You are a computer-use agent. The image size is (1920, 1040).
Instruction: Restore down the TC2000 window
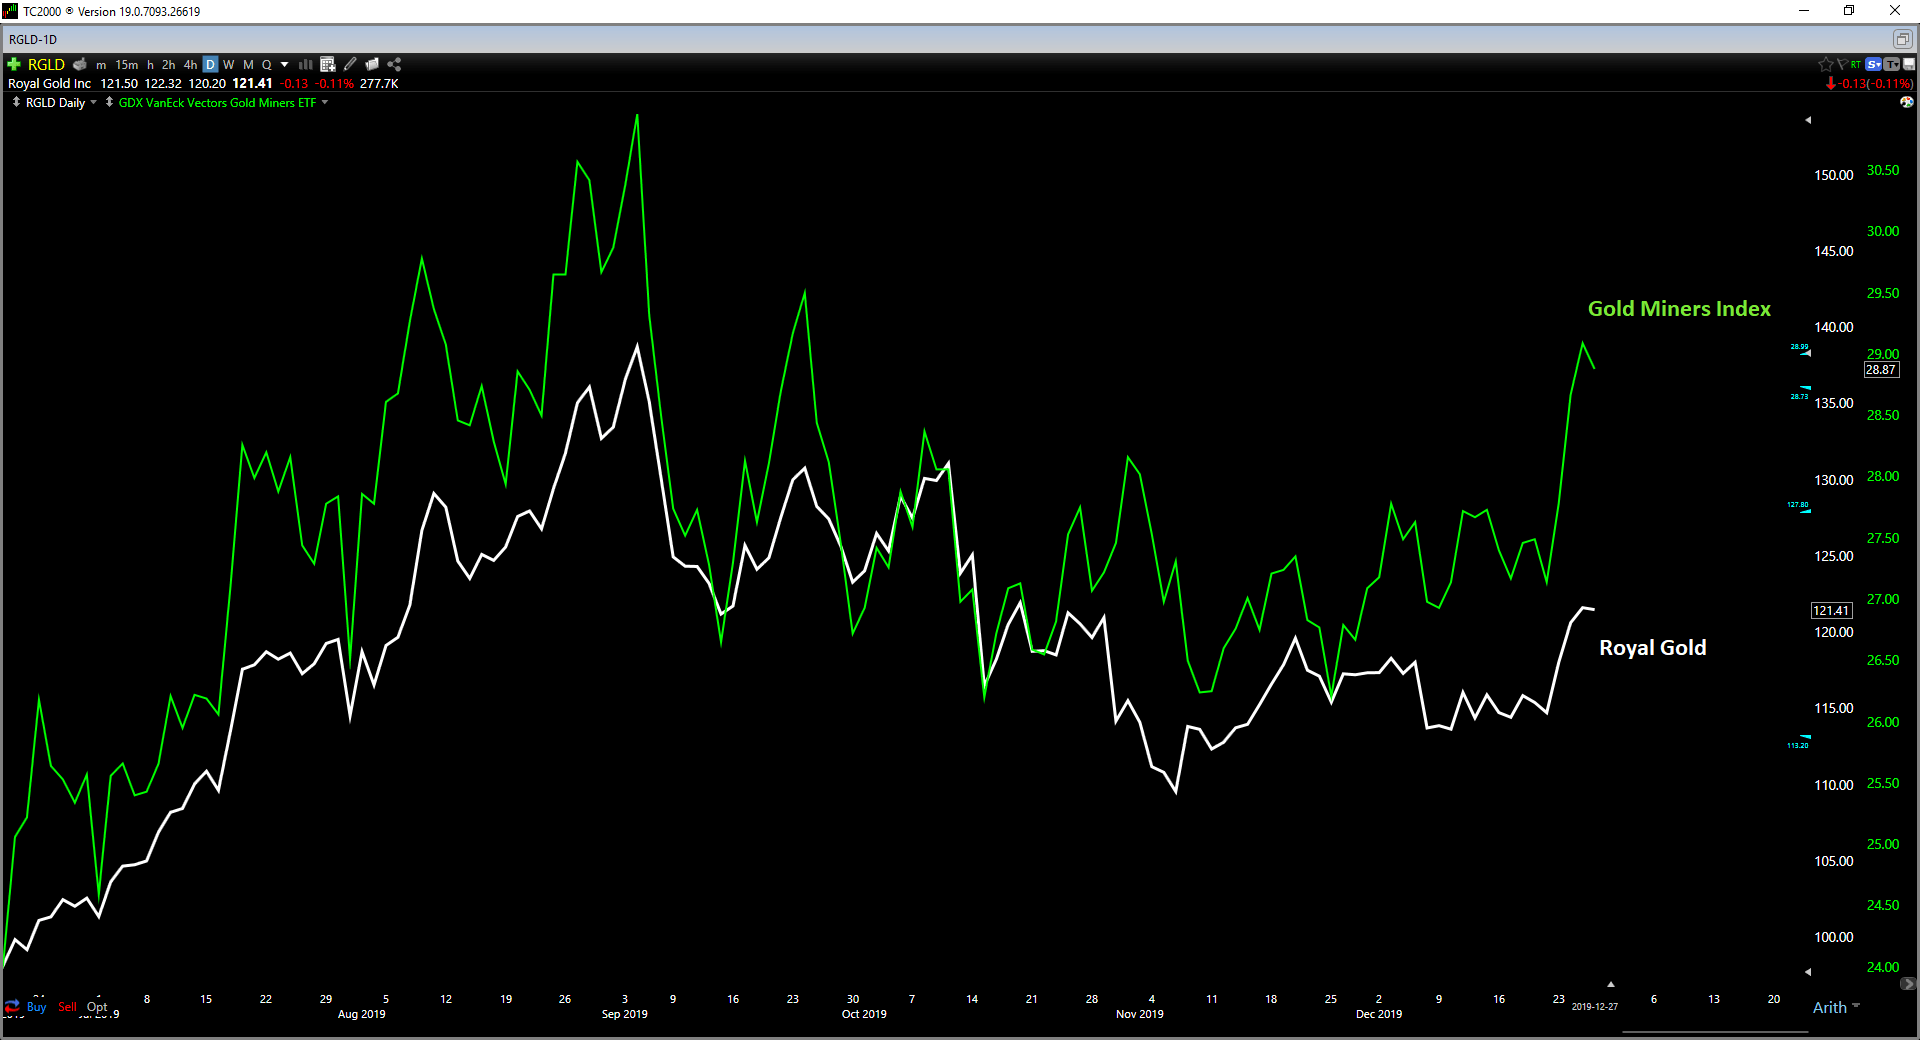click(1849, 11)
